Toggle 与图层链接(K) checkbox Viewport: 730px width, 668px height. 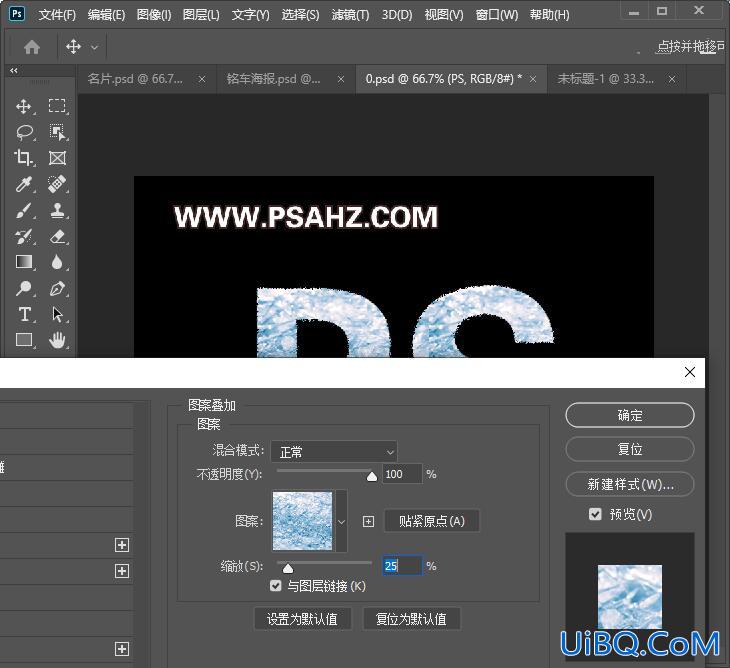276,586
